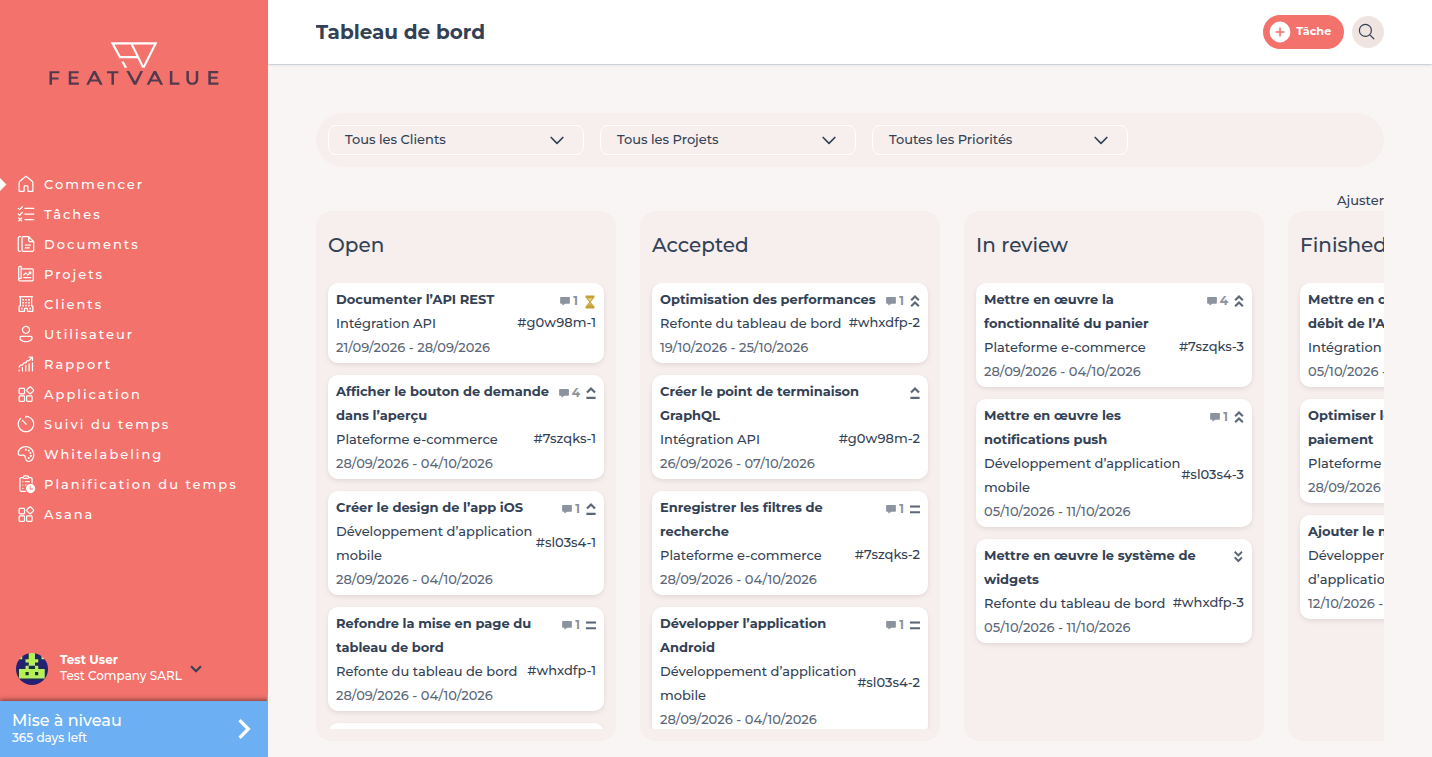Click the Whitelabeling icon
1432x757 pixels.
[x=26, y=454]
